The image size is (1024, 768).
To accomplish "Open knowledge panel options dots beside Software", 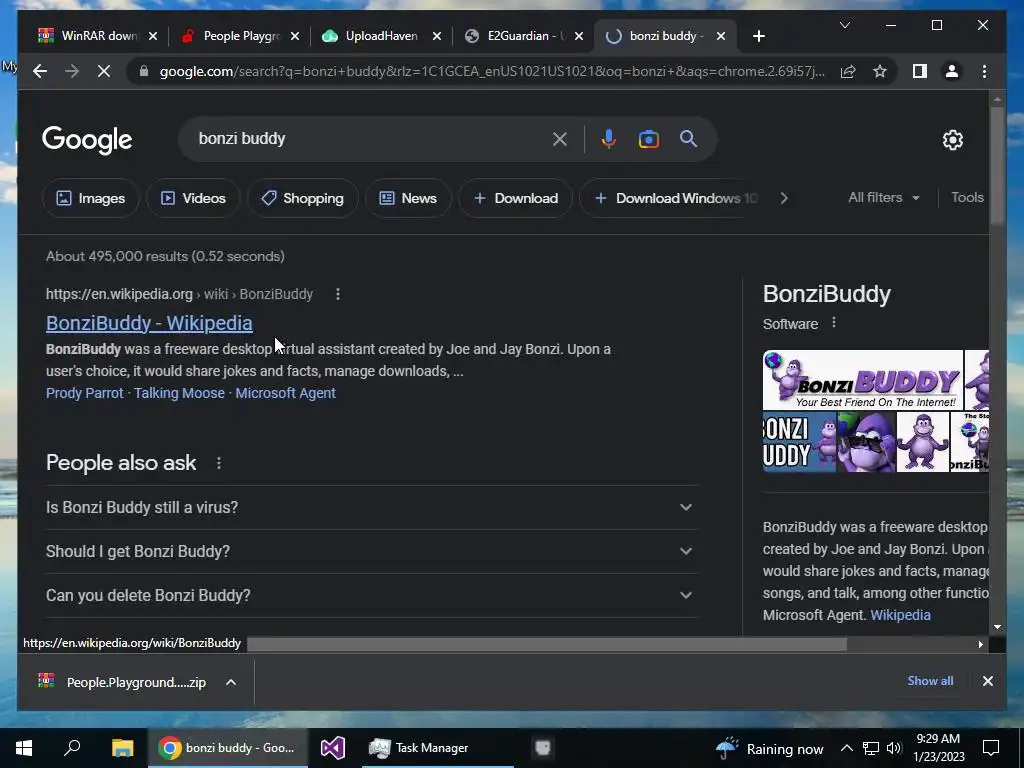I will click(x=833, y=323).
